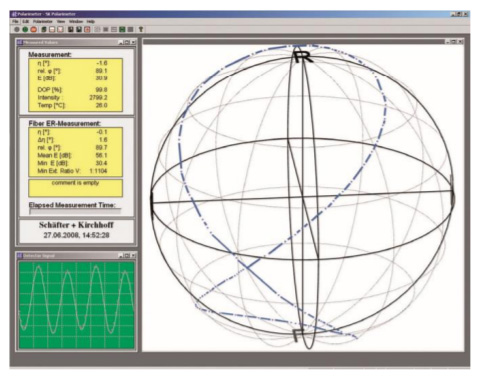Click the first black floppy save icon

[71, 29]
